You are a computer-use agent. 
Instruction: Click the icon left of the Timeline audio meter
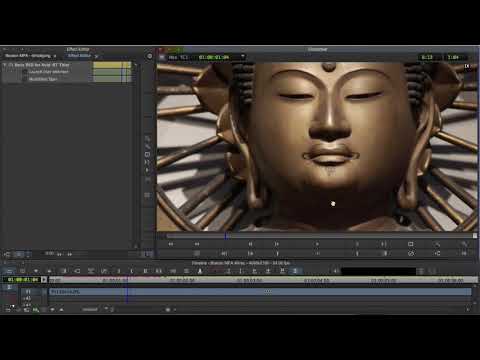(335, 271)
